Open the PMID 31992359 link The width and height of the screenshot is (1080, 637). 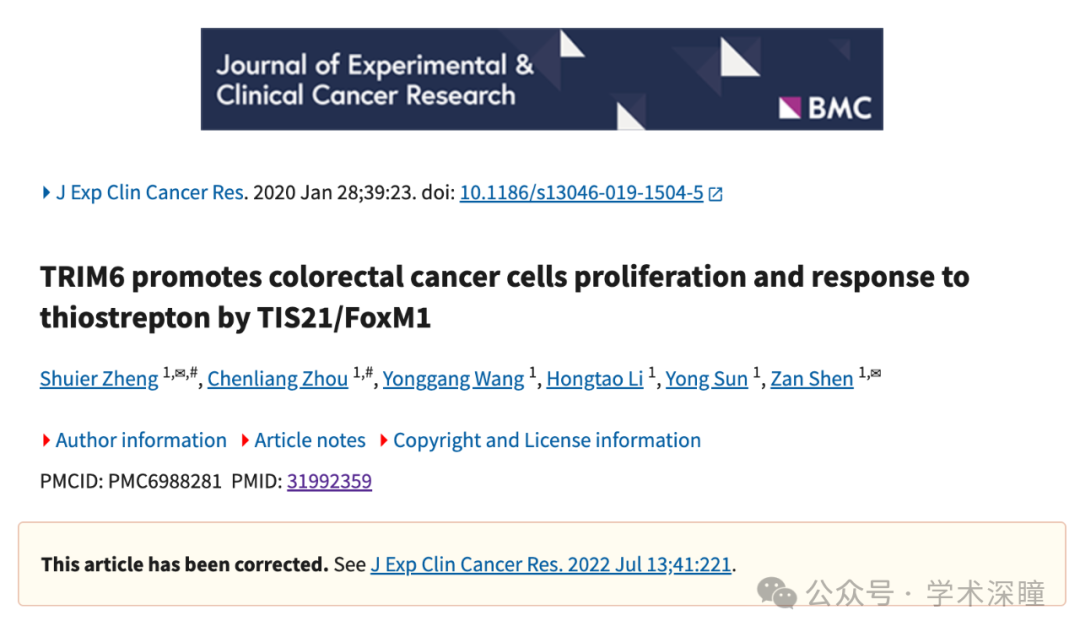(329, 481)
